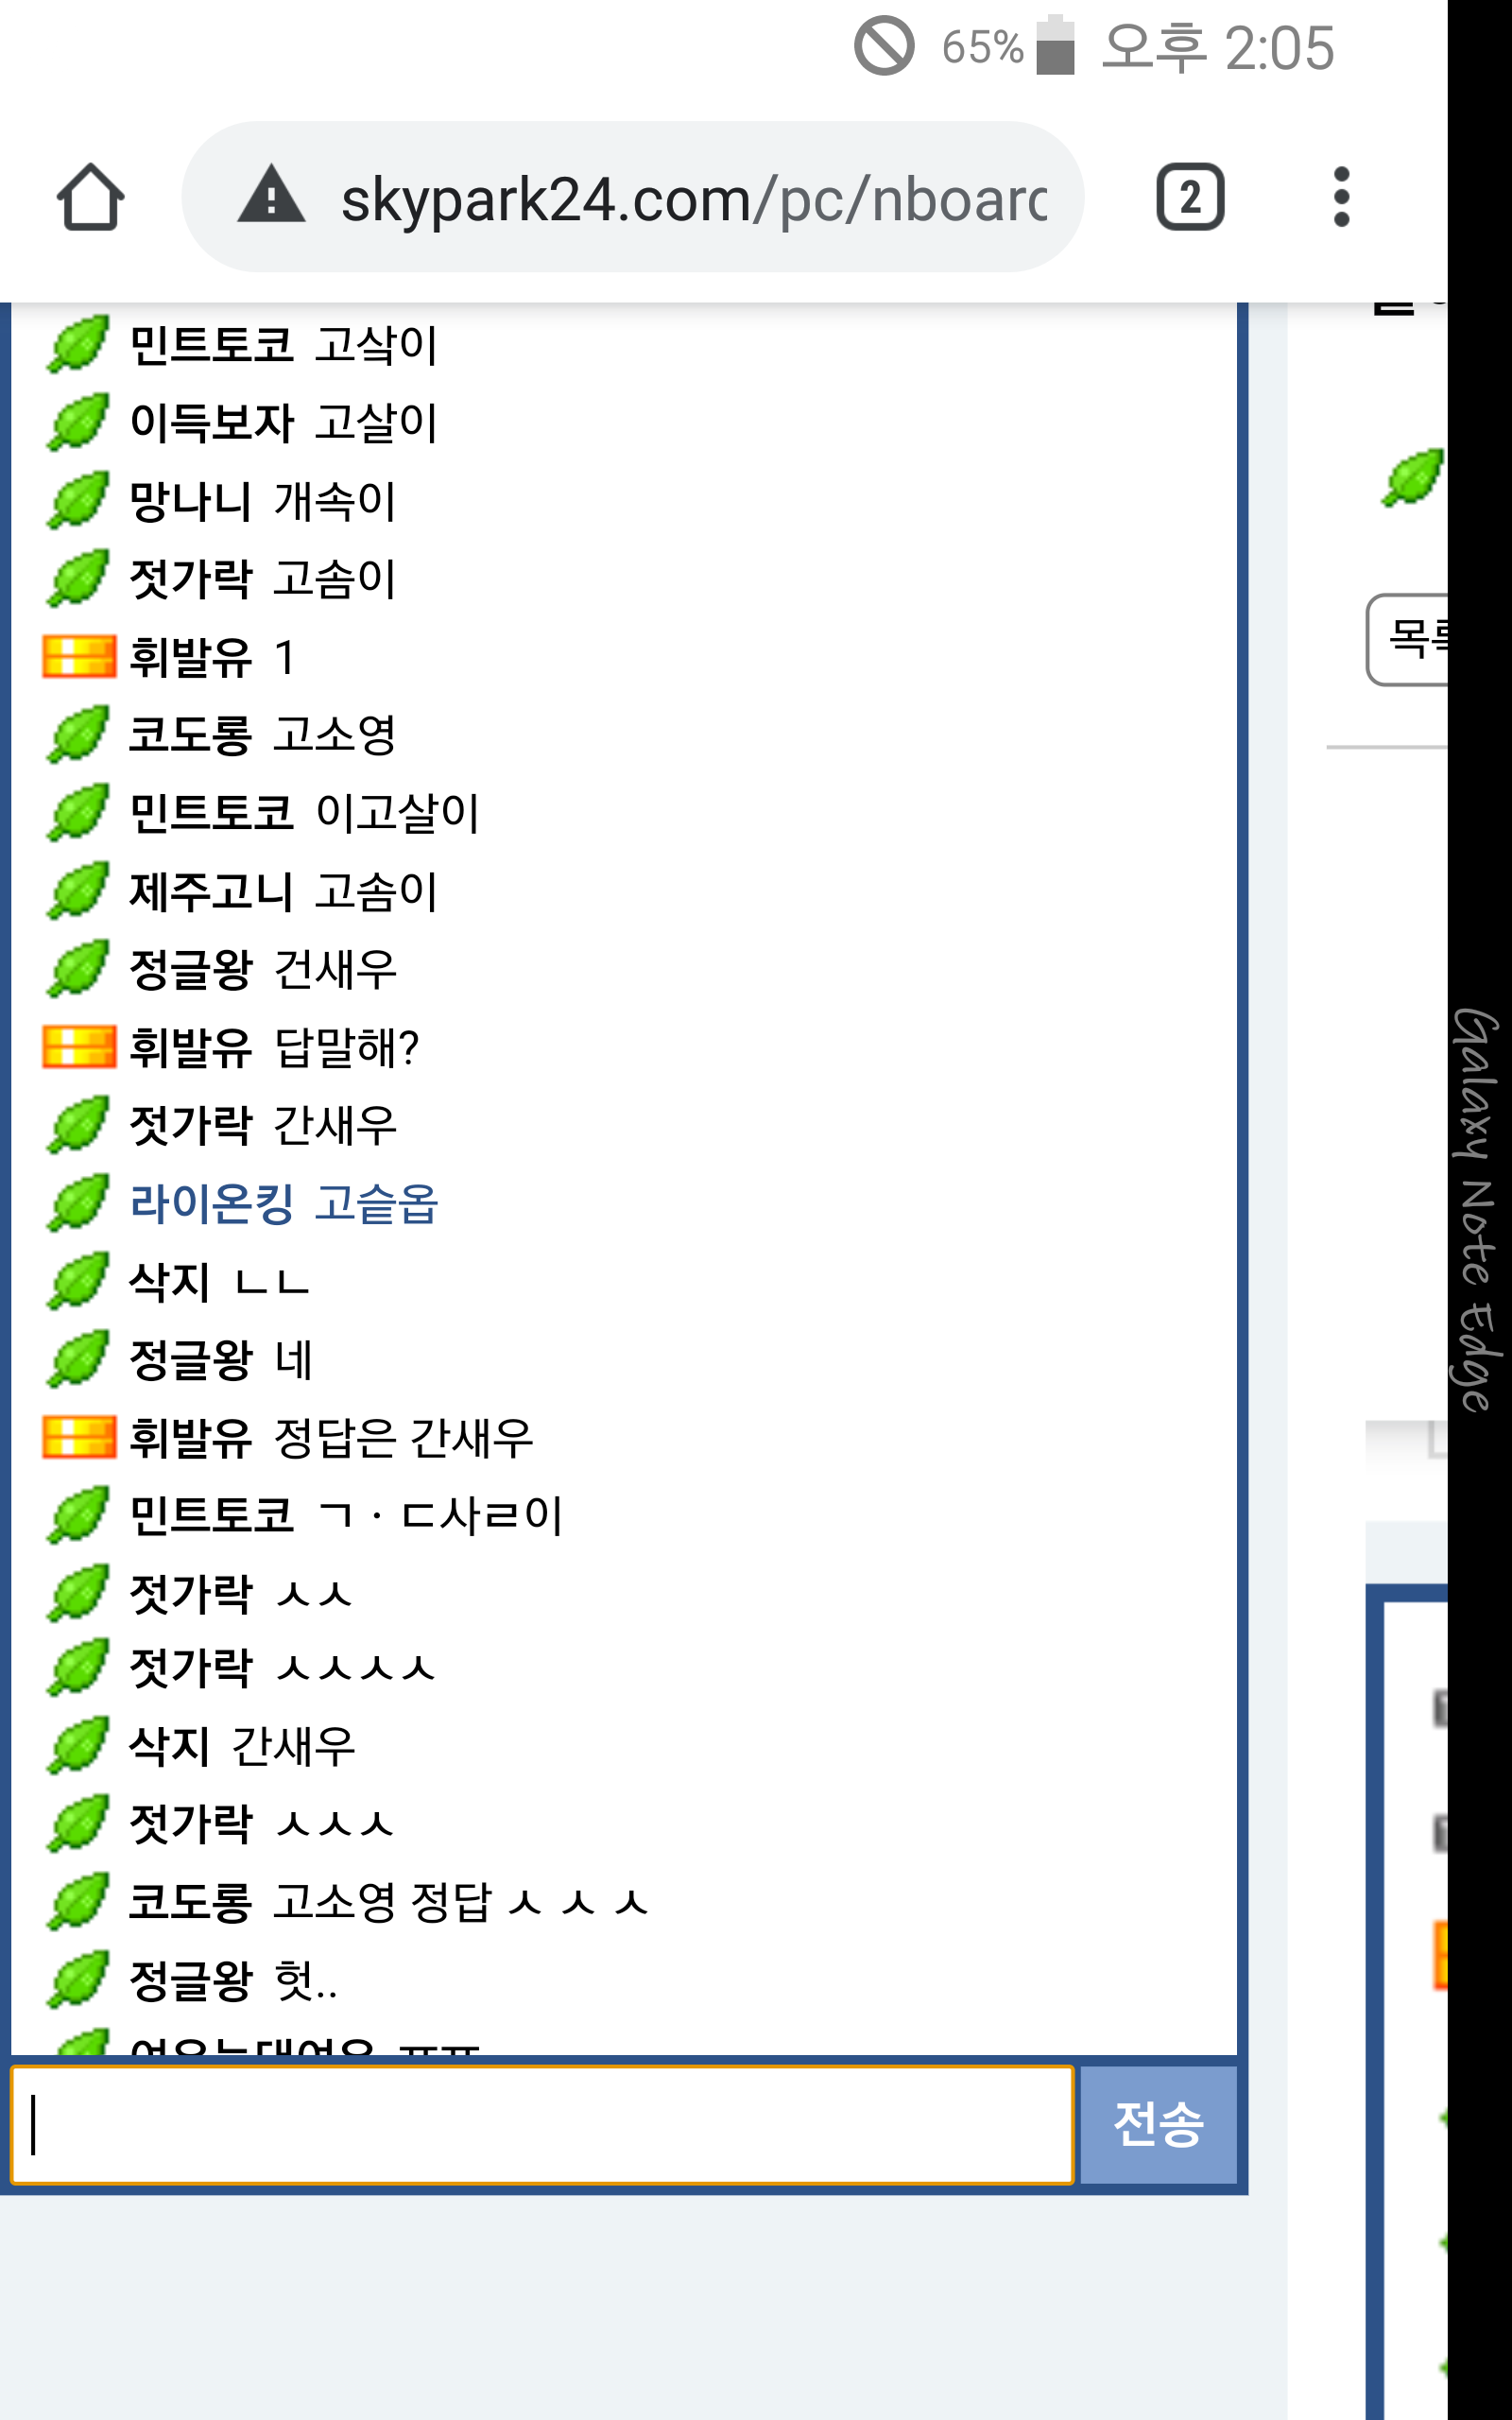Click the orange badge beside 휘발유 답말해?
The width and height of the screenshot is (1512, 2420).
point(79,1047)
